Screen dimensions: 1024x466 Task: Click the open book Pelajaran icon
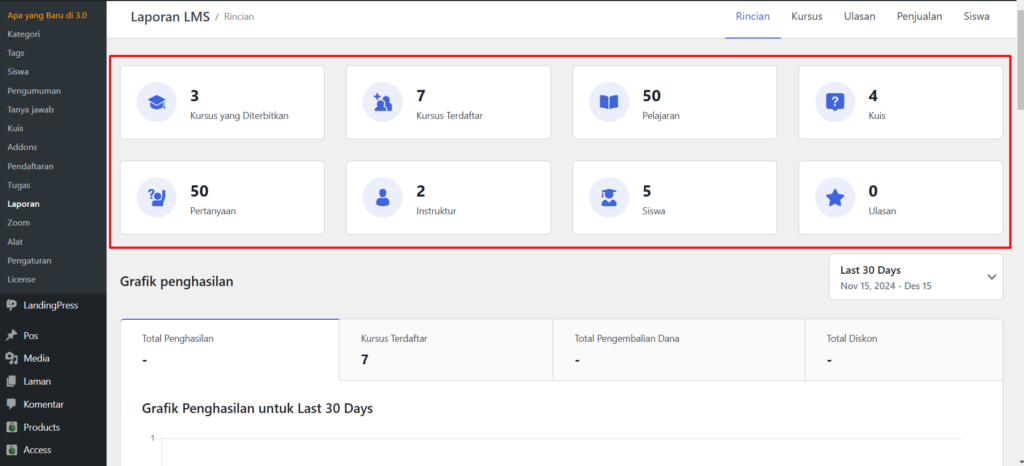[x=608, y=103]
